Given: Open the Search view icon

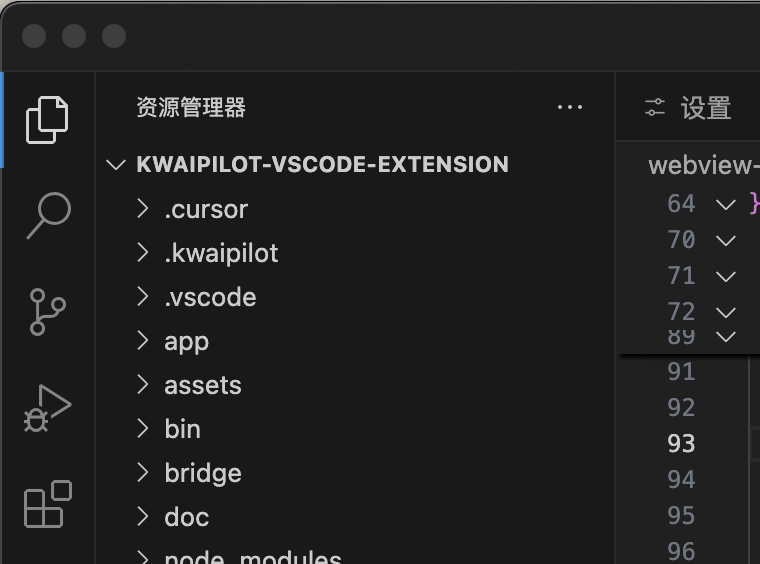Looking at the screenshot, I should click(x=47, y=215).
